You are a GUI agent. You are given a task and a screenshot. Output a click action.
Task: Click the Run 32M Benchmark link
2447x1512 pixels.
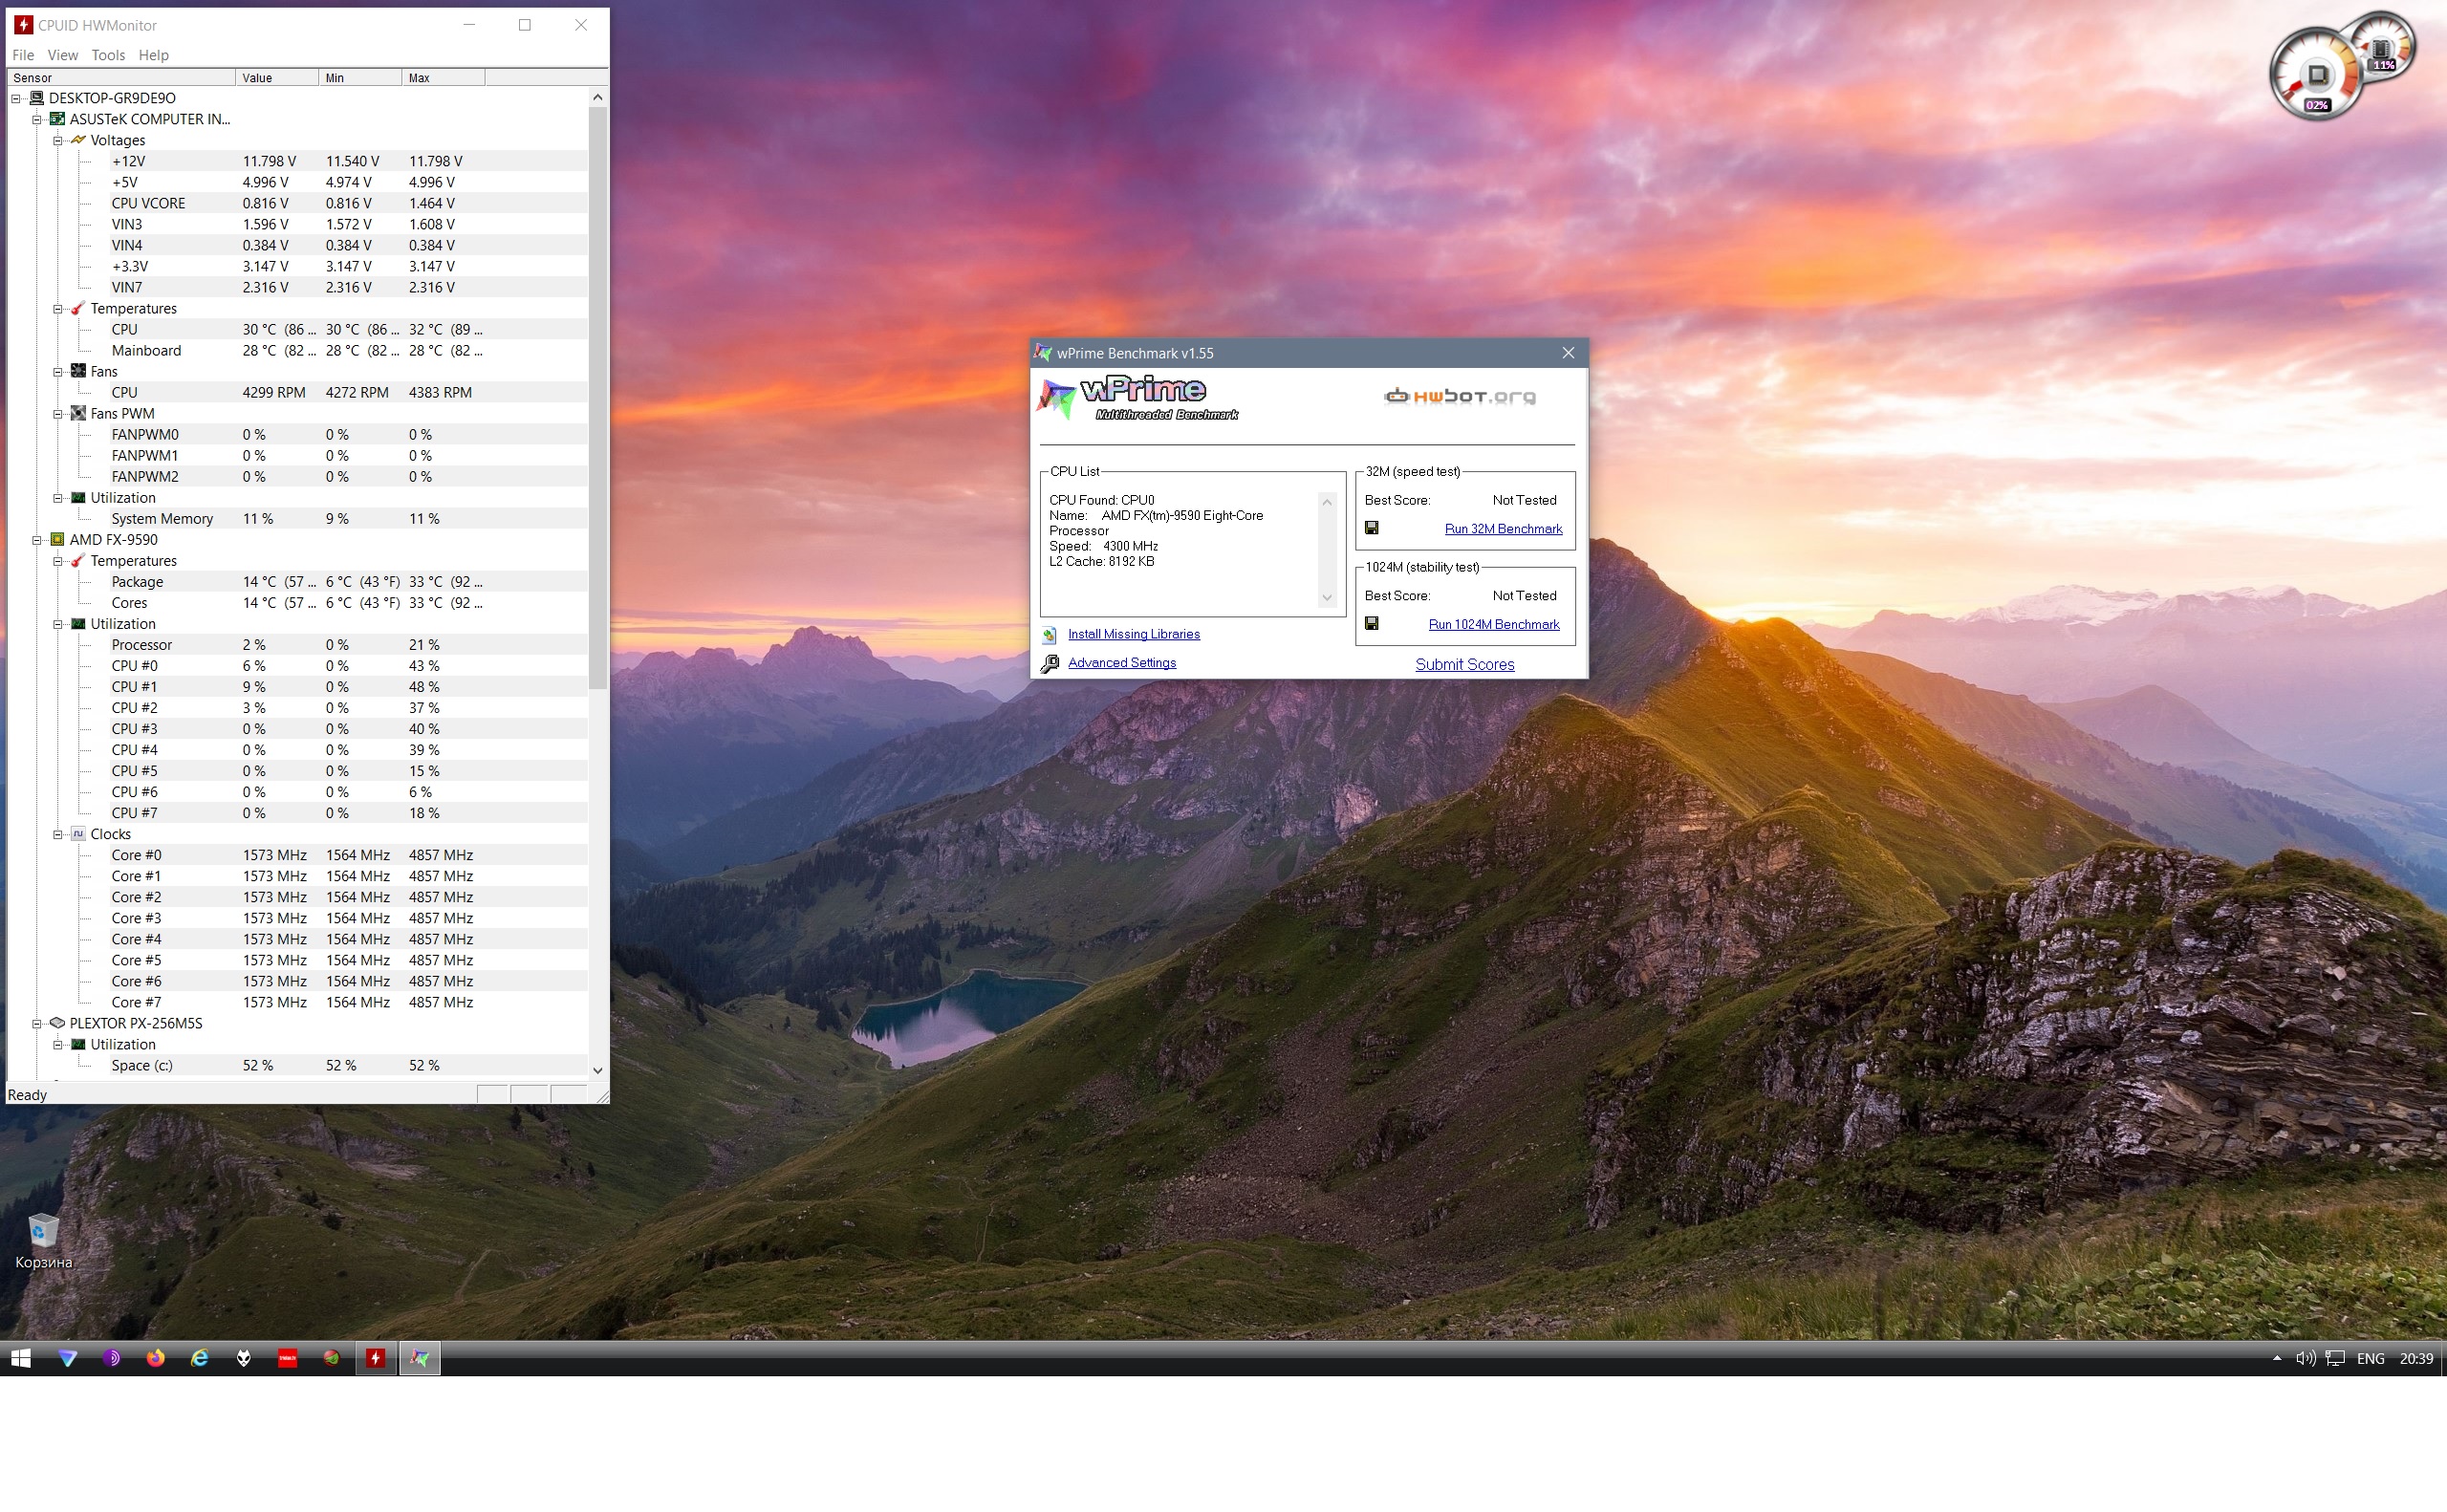click(x=1502, y=529)
